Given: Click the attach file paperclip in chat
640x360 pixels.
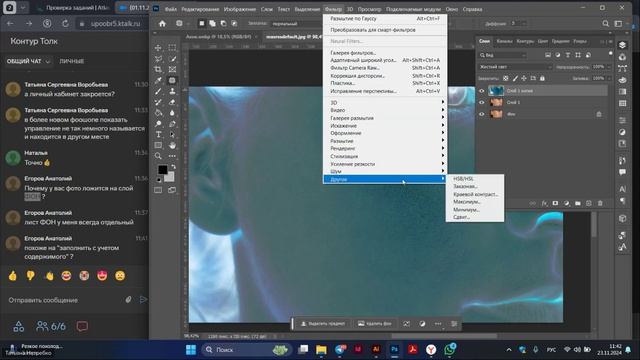Looking at the screenshot, I should click(128, 300).
